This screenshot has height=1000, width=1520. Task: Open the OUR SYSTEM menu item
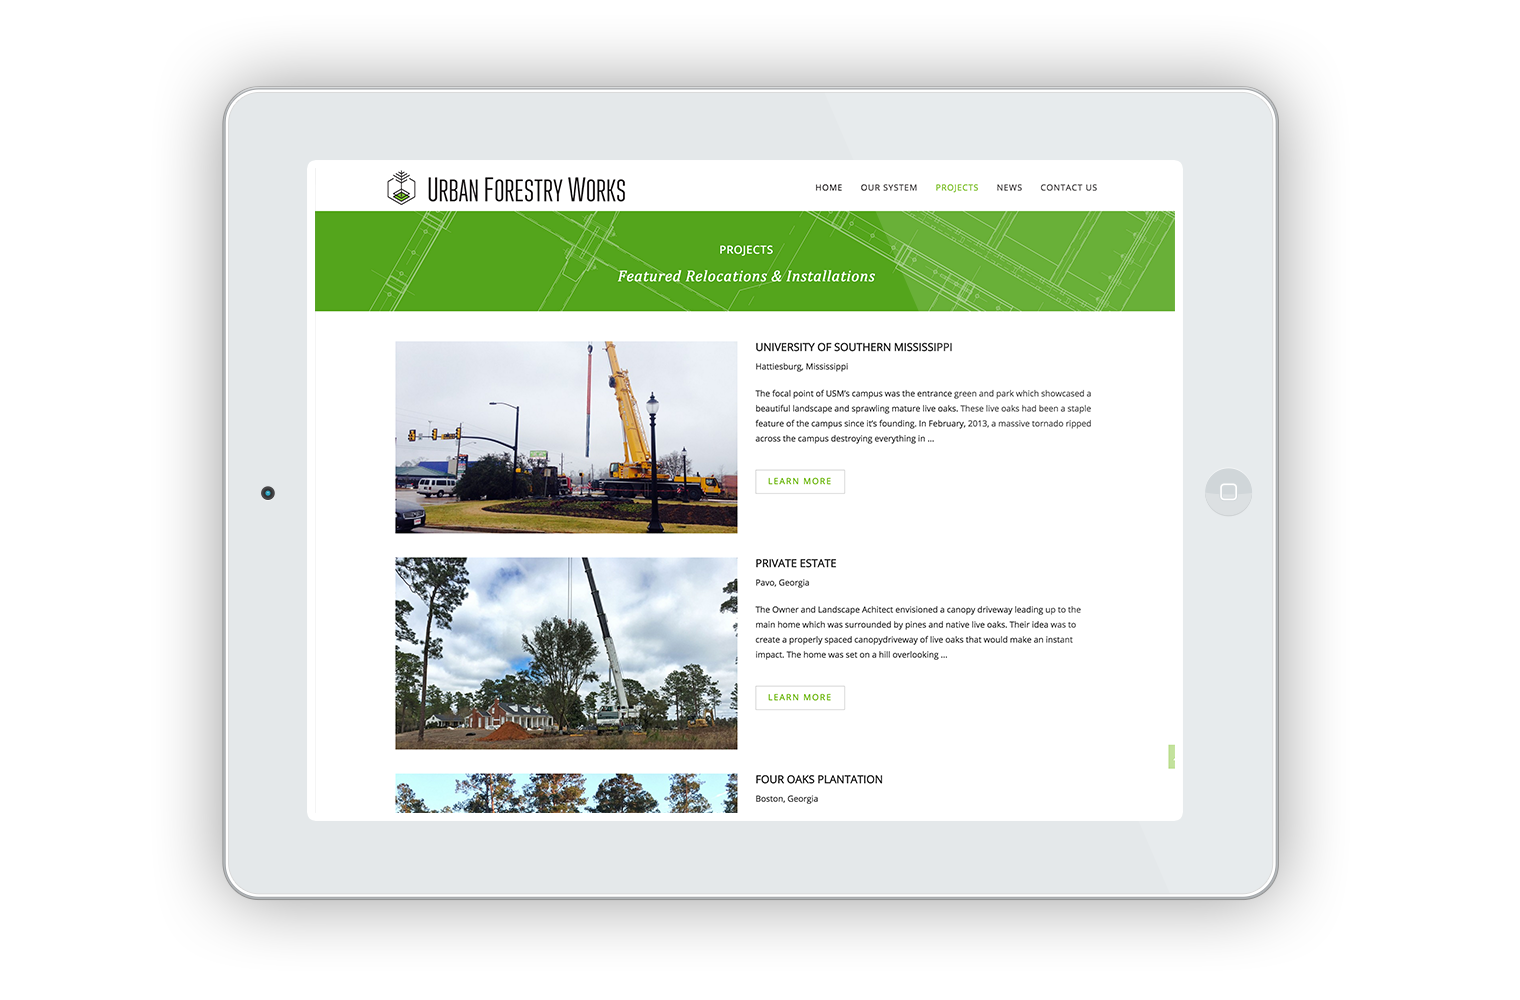click(888, 188)
